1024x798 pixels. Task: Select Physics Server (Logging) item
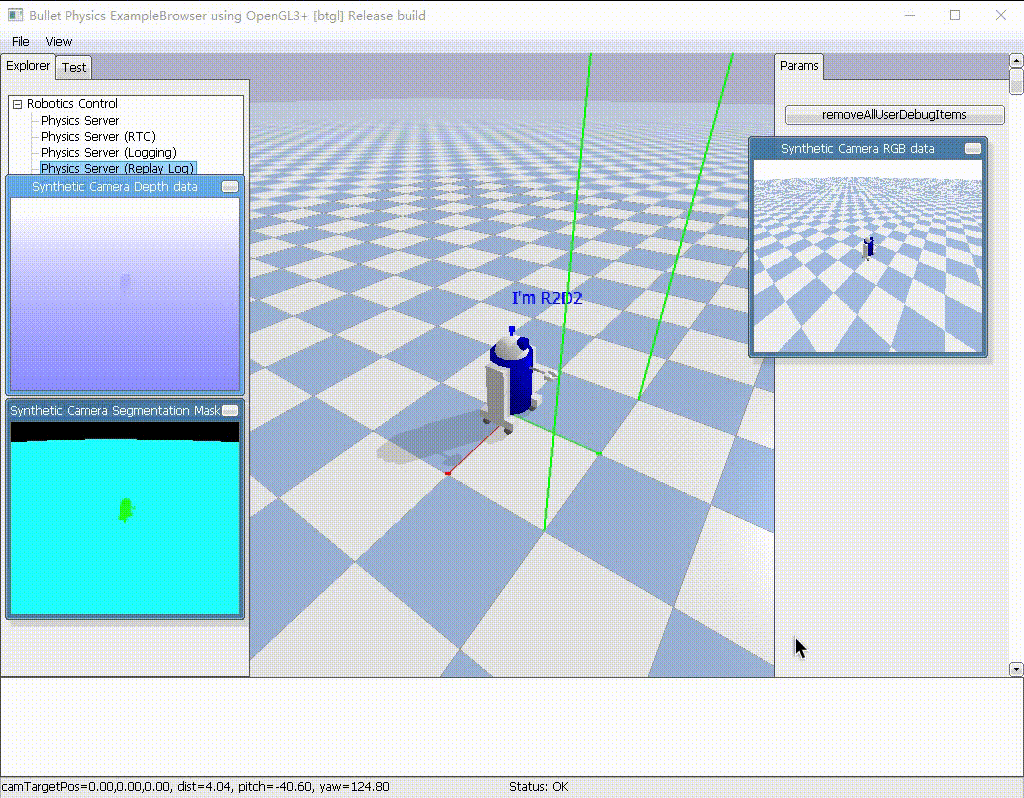pos(108,152)
